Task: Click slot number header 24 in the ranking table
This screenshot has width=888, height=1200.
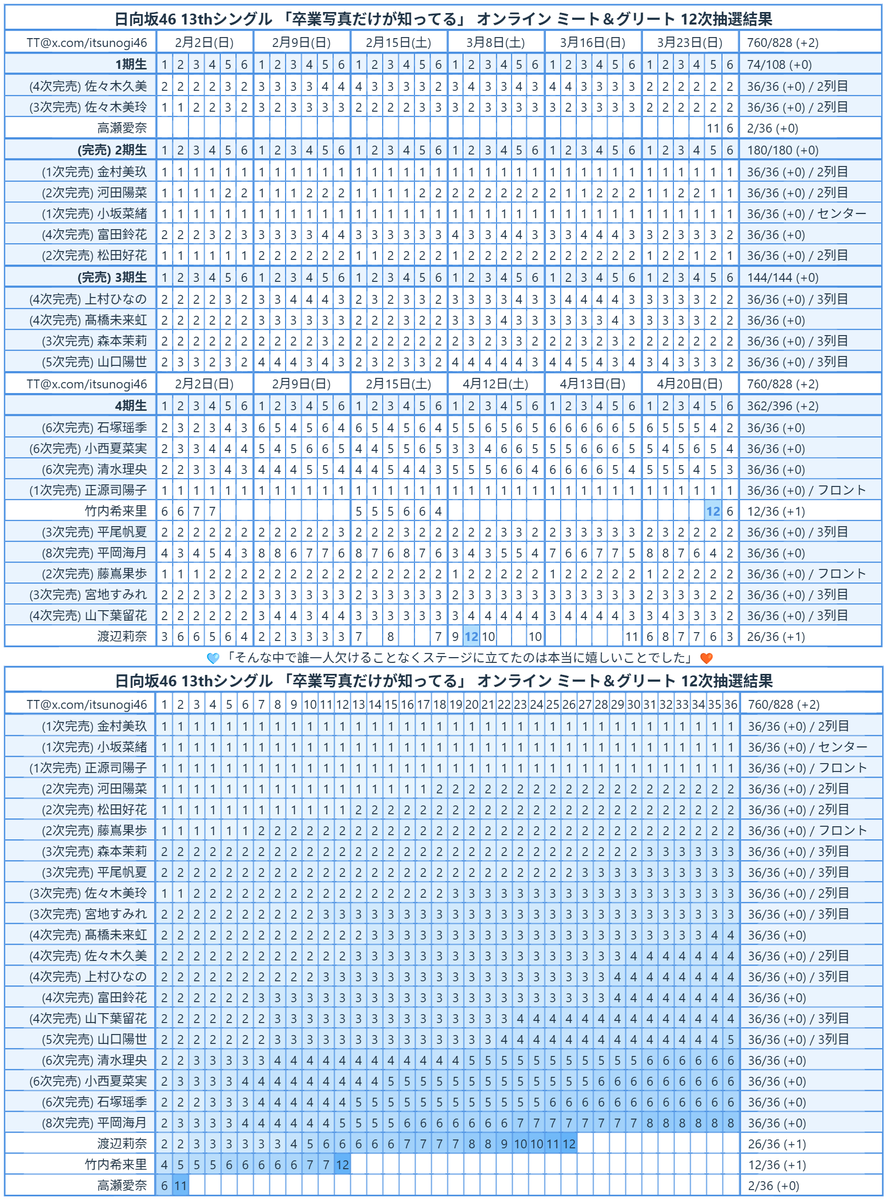Action: (x=537, y=703)
